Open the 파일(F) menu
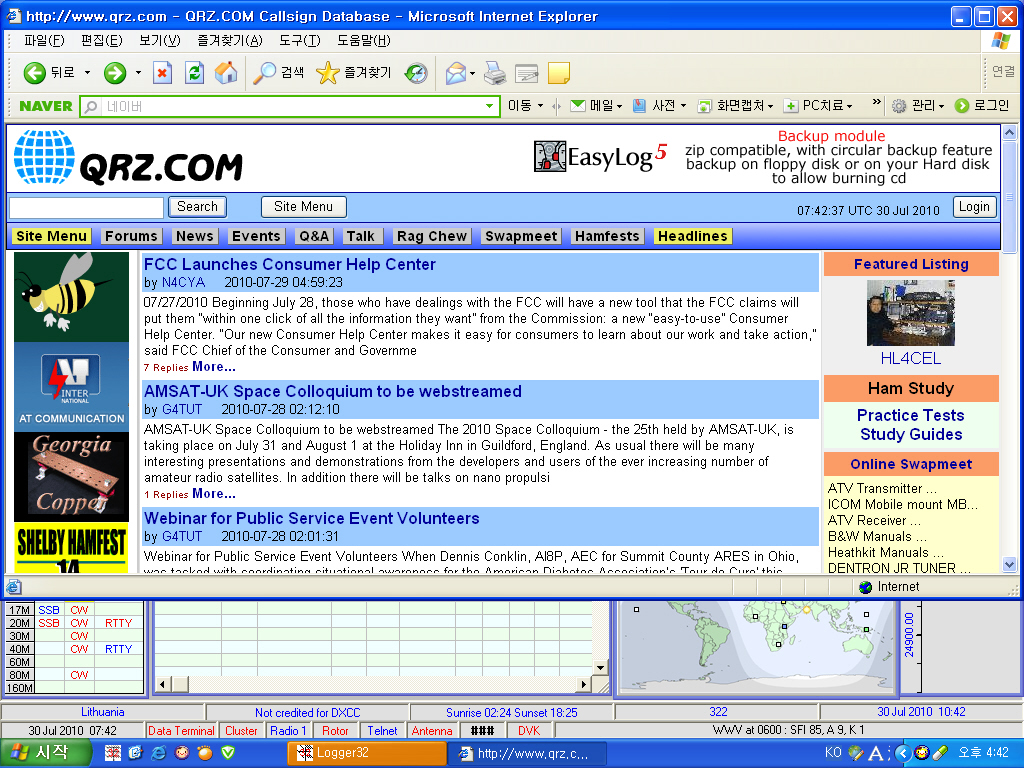 click(44, 40)
